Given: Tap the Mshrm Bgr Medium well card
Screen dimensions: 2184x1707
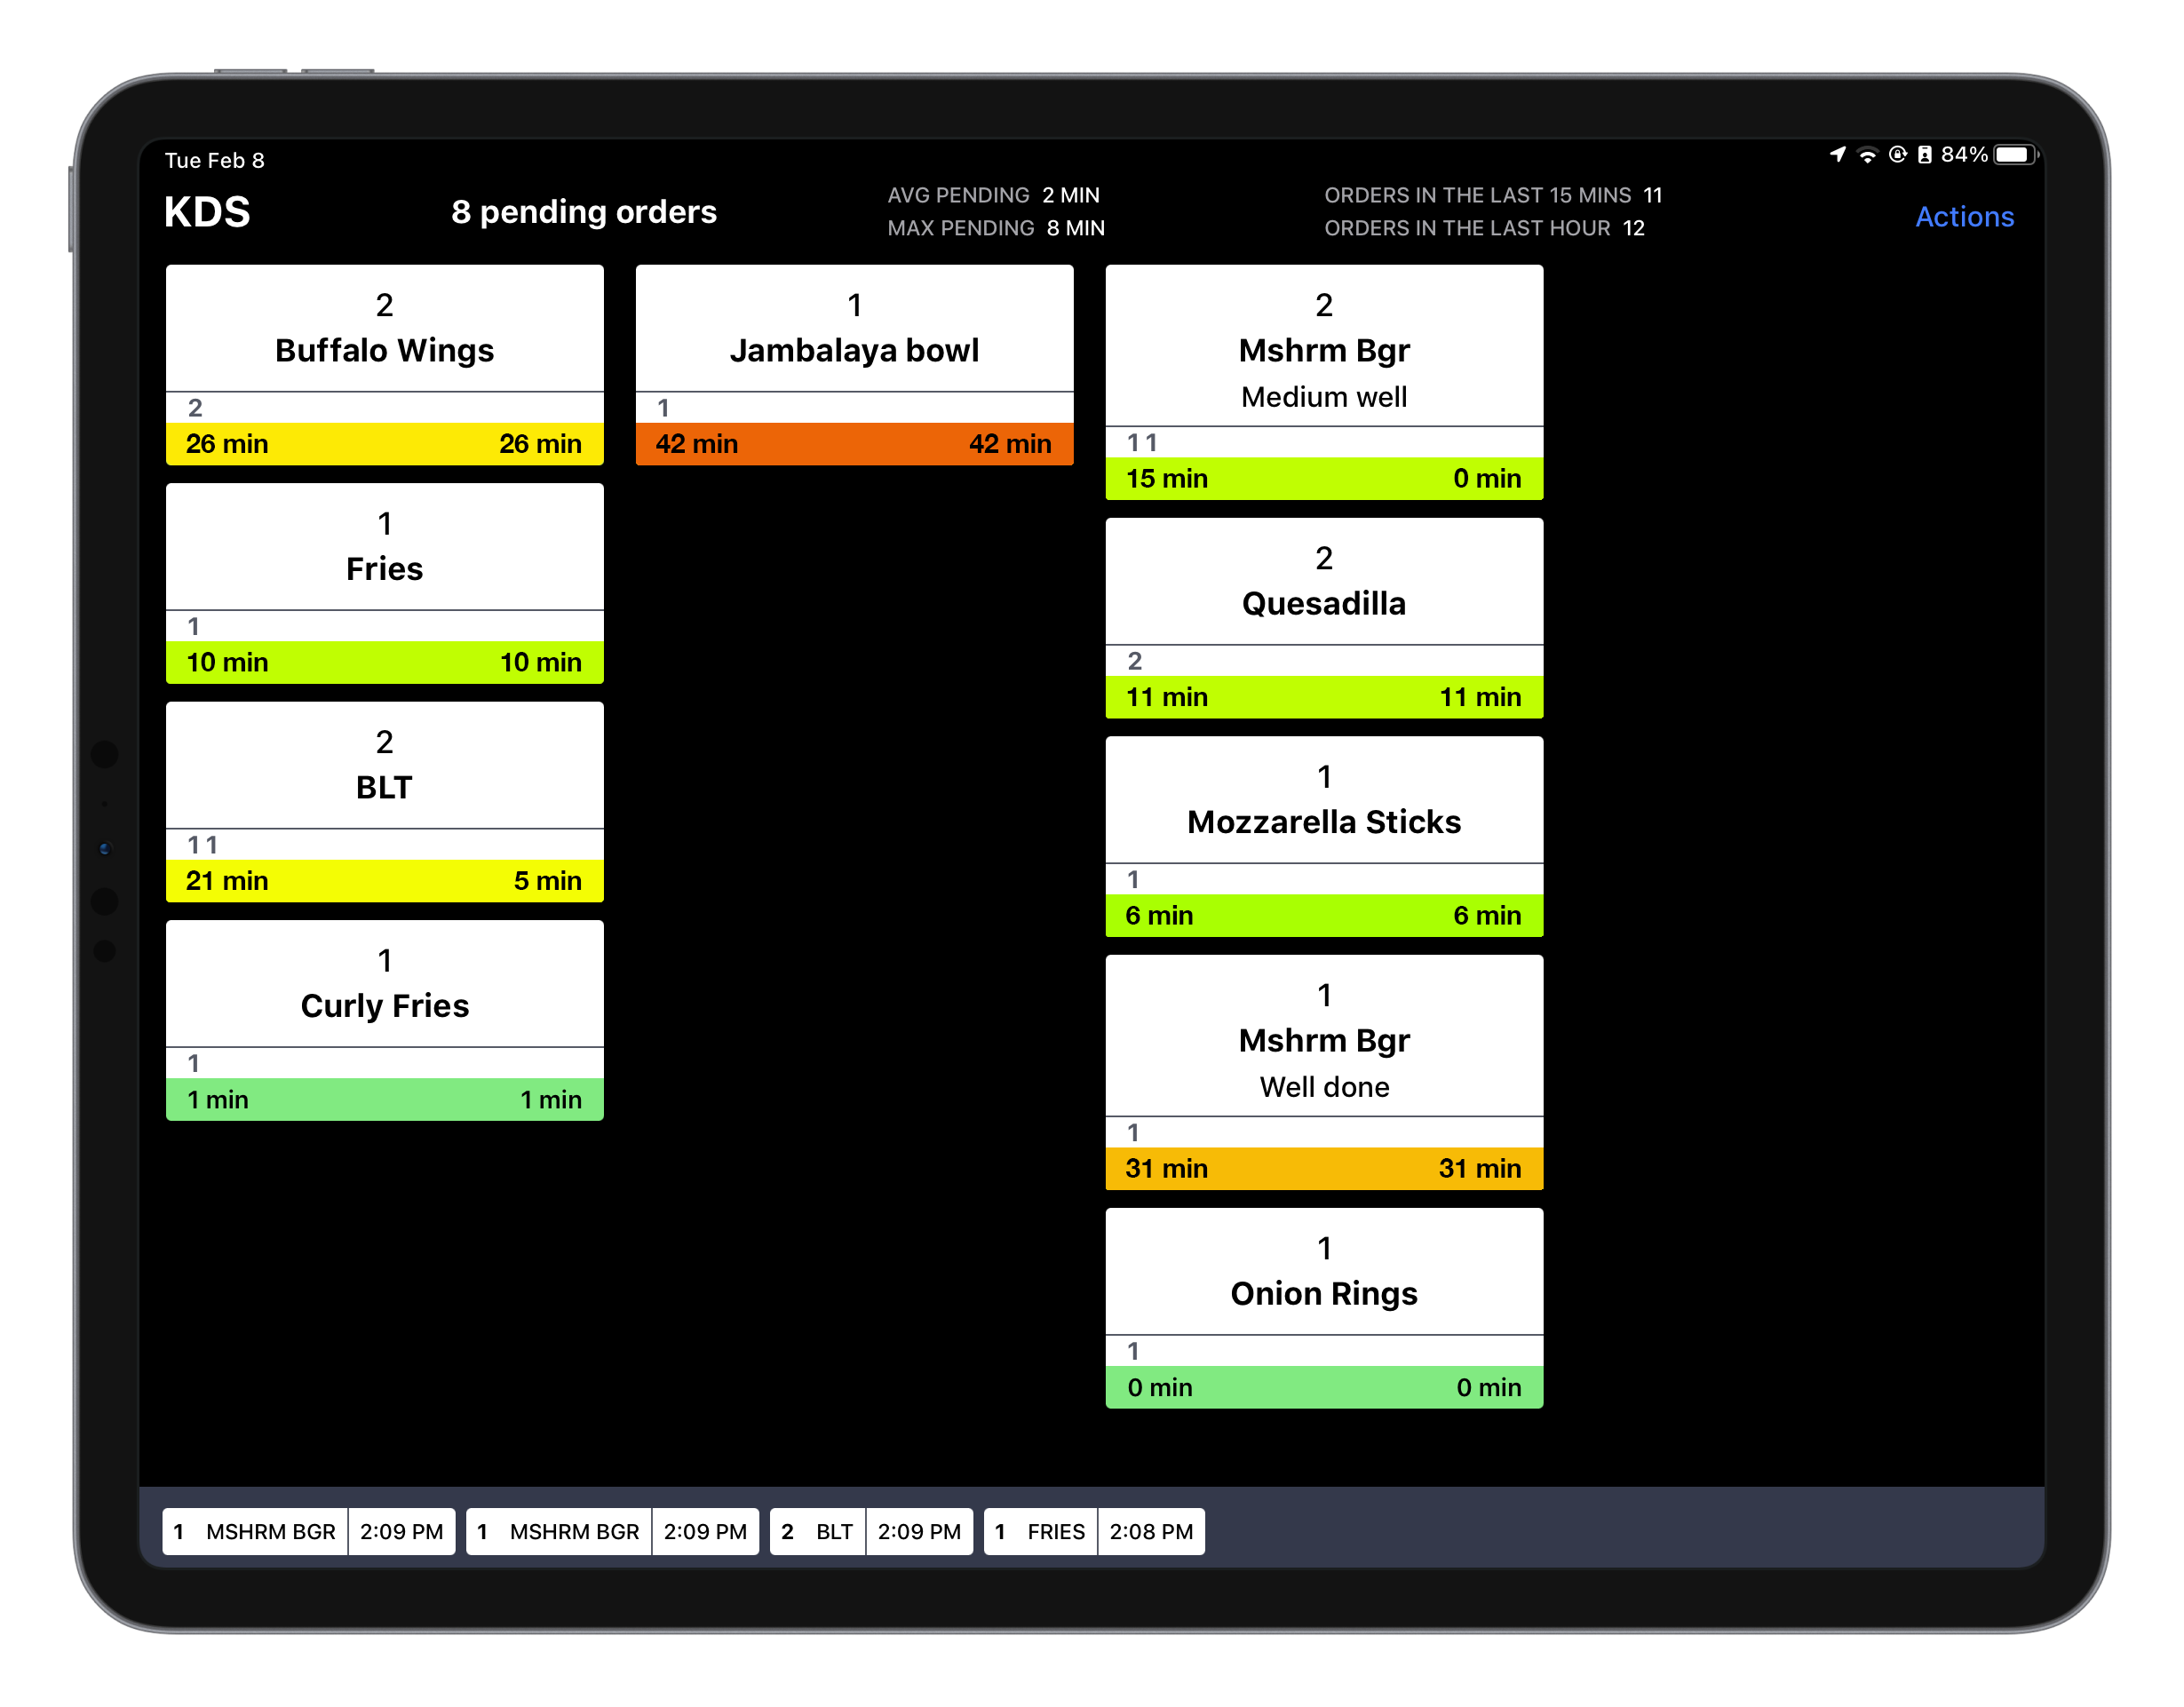Looking at the screenshot, I should [x=1323, y=350].
